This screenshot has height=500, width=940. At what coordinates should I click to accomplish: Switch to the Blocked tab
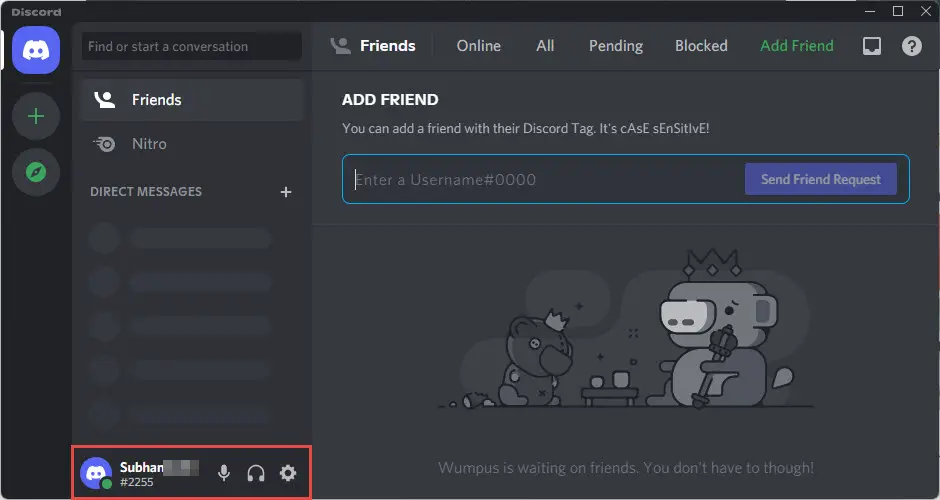pyautogui.click(x=701, y=46)
